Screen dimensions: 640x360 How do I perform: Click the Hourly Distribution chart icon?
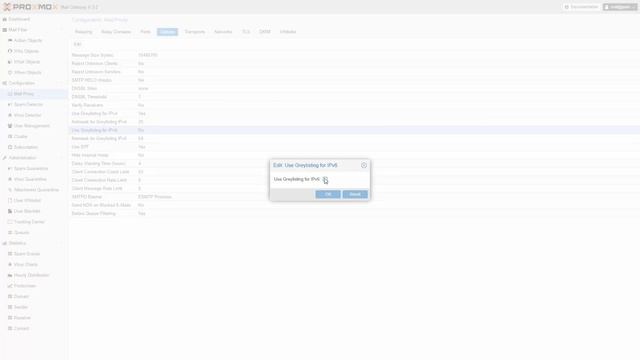[x=10, y=275]
